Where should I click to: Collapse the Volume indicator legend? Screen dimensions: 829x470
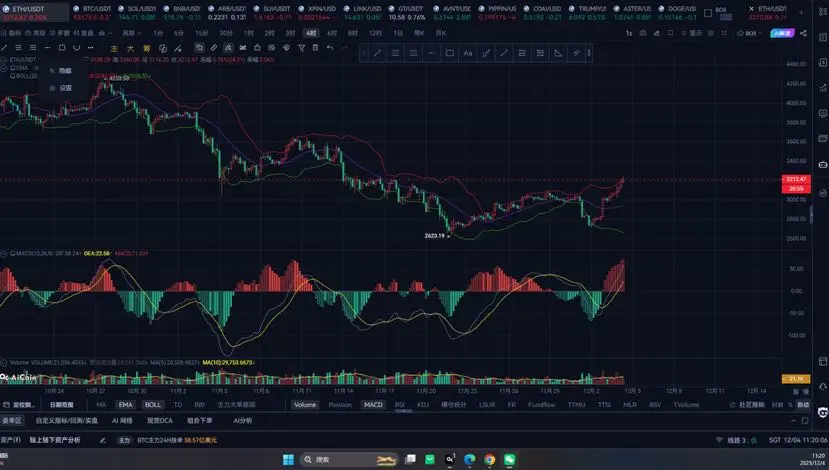(x=4, y=363)
